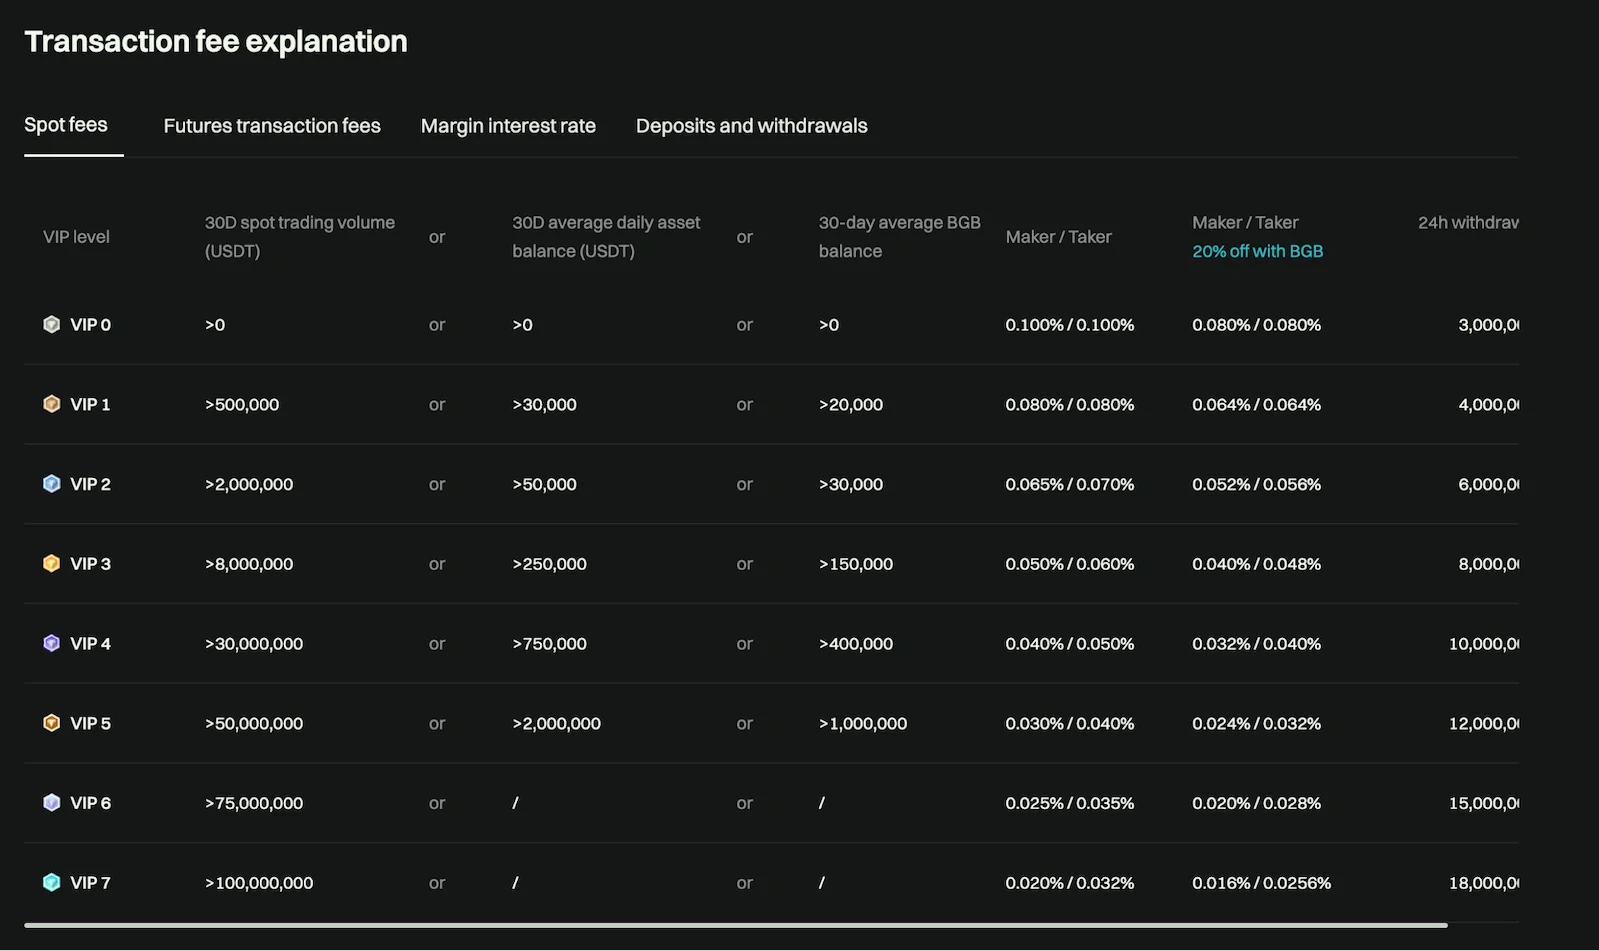This screenshot has height=951, width=1599.
Task: Open the Futures transaction fees tab
Action: (272, 126)
